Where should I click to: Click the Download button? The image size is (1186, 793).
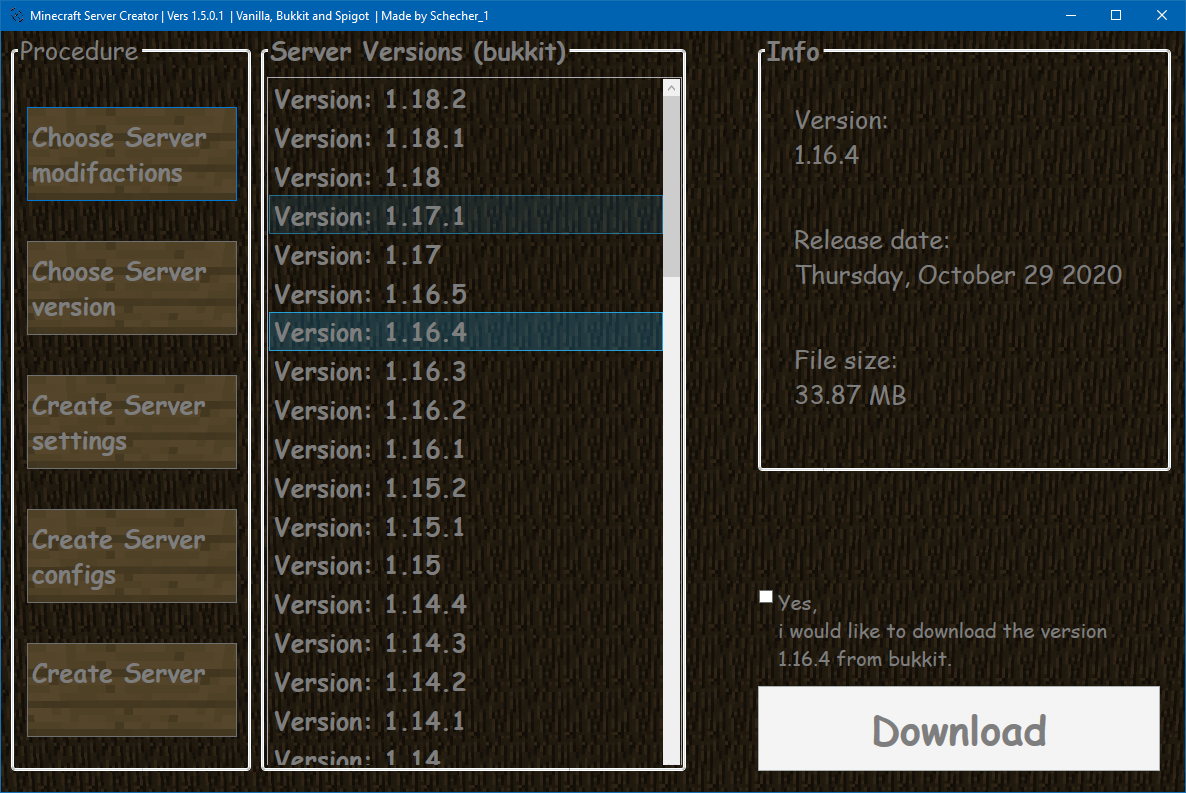tap(958, 729)
